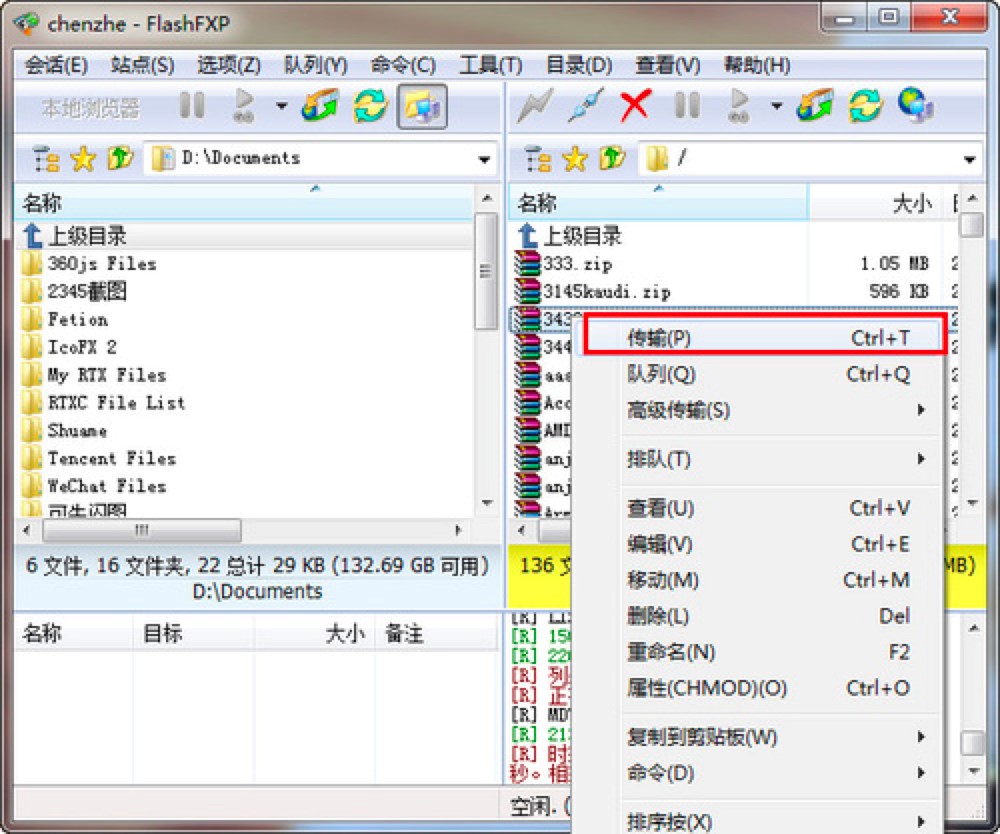
Task: Pause the local pane transfer
Action: tap(192, 105)
